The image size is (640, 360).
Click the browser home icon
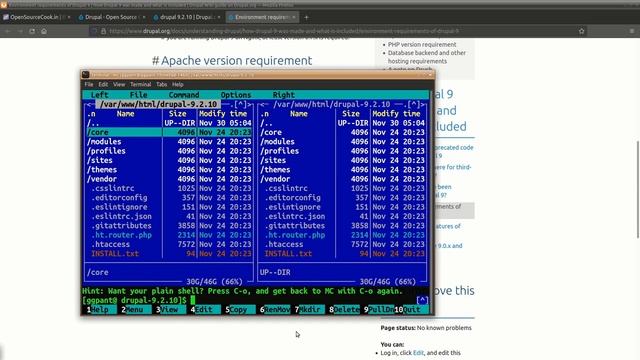(x=44, y=31)
